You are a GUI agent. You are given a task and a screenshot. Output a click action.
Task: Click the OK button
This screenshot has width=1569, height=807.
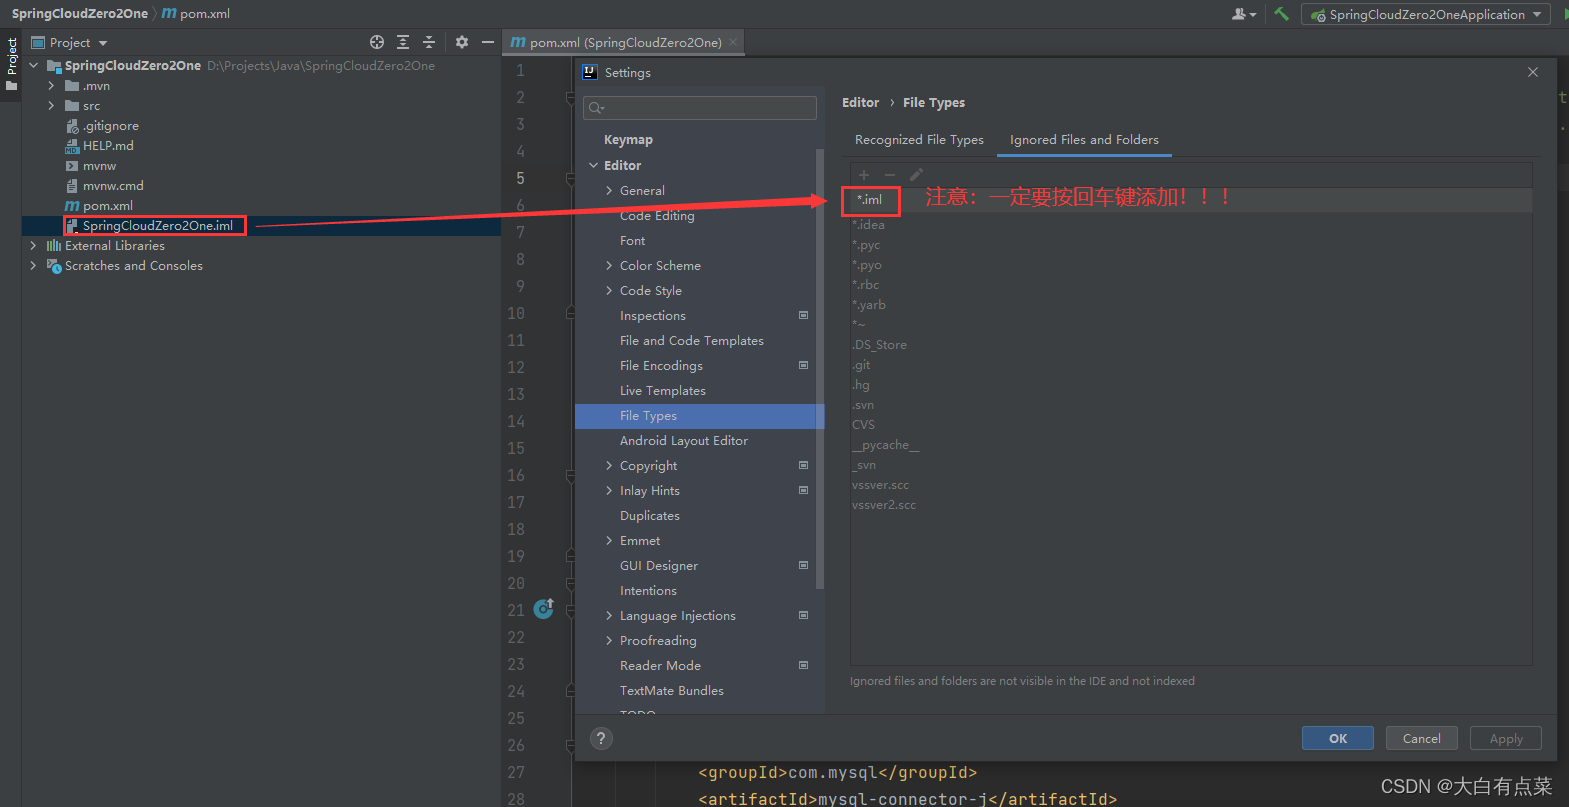(1337, 738)
